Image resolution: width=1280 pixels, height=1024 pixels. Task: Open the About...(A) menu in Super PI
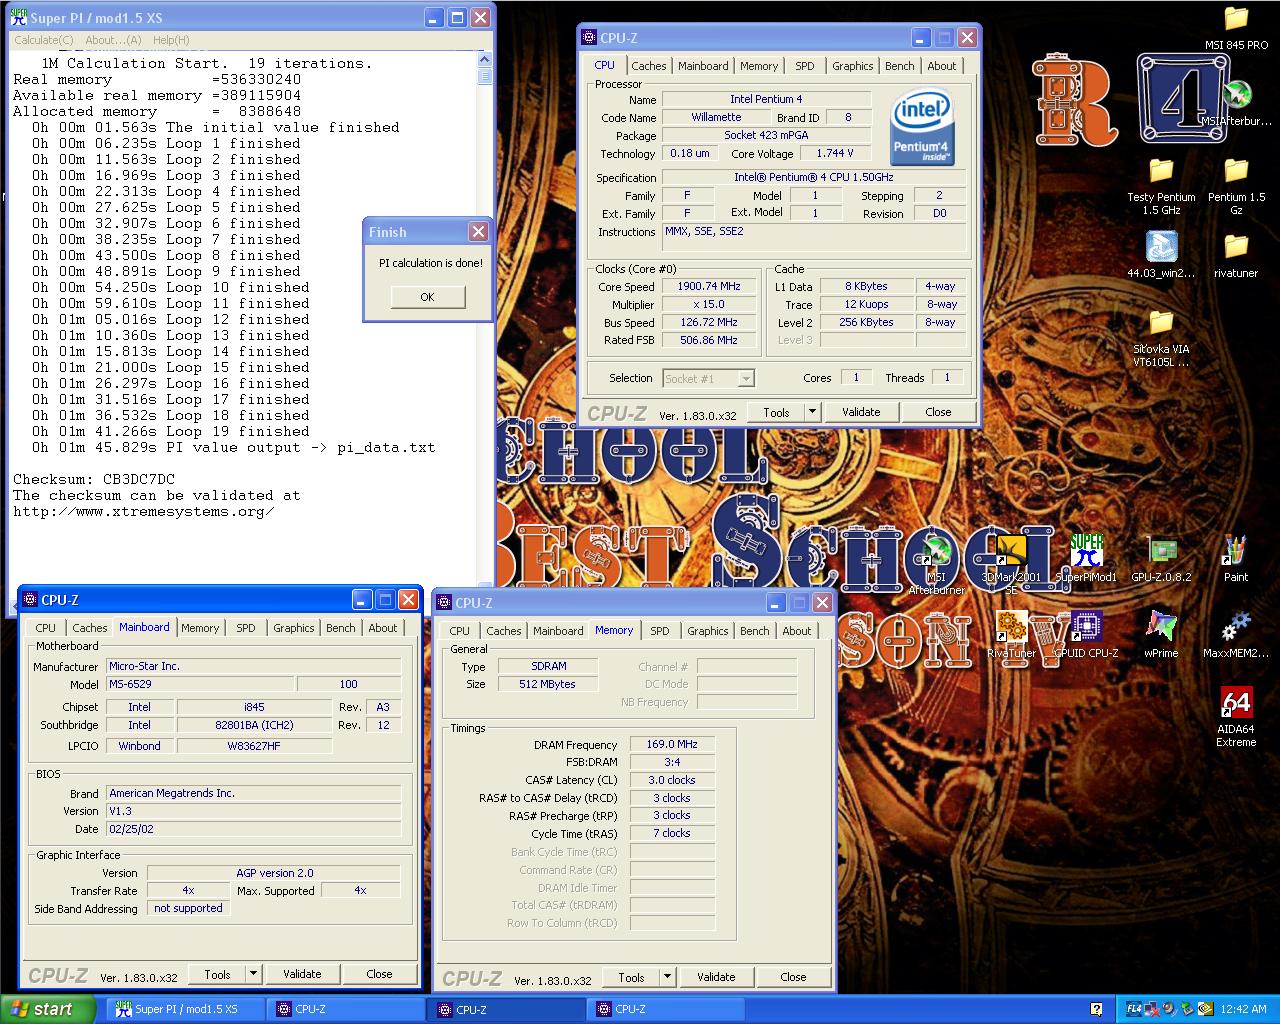113,40
